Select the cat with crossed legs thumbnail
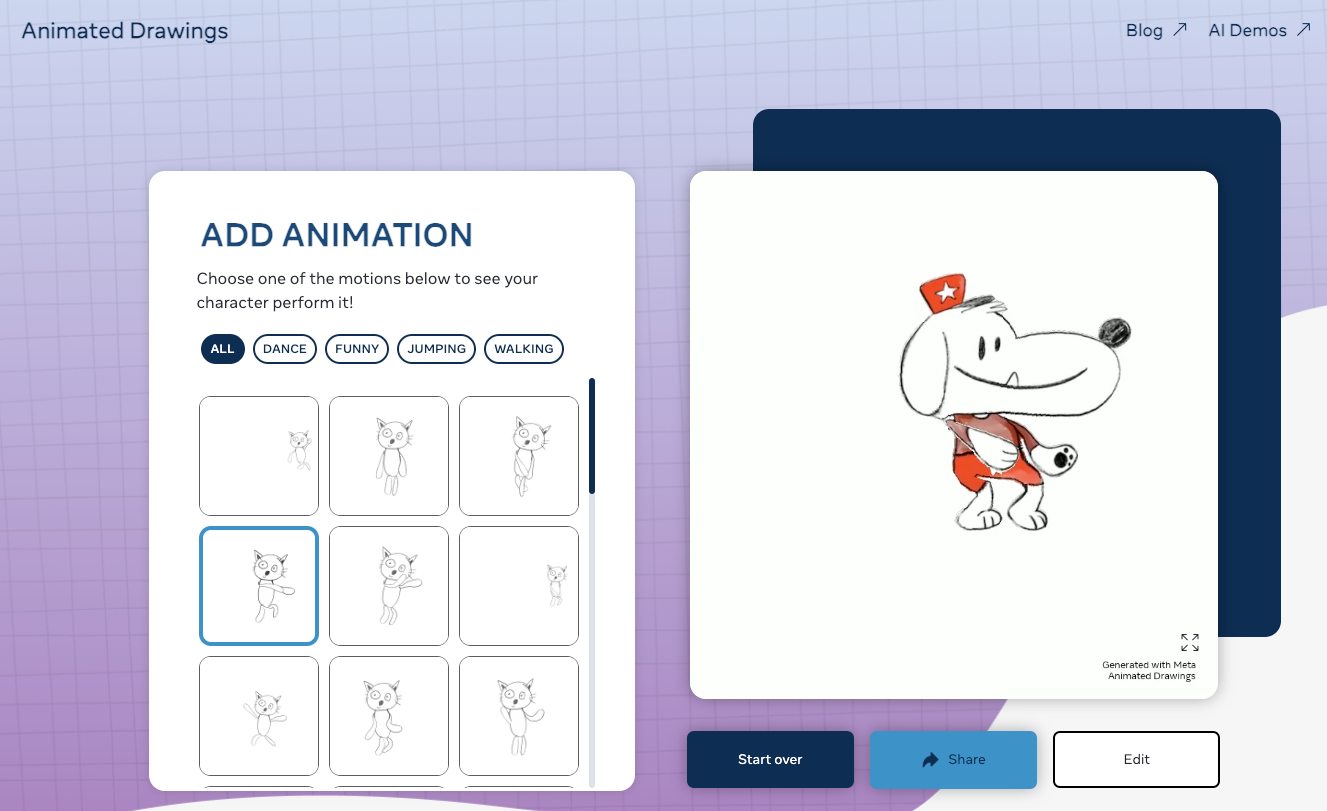Screen dimensions: 1327x811 point(519,456)
